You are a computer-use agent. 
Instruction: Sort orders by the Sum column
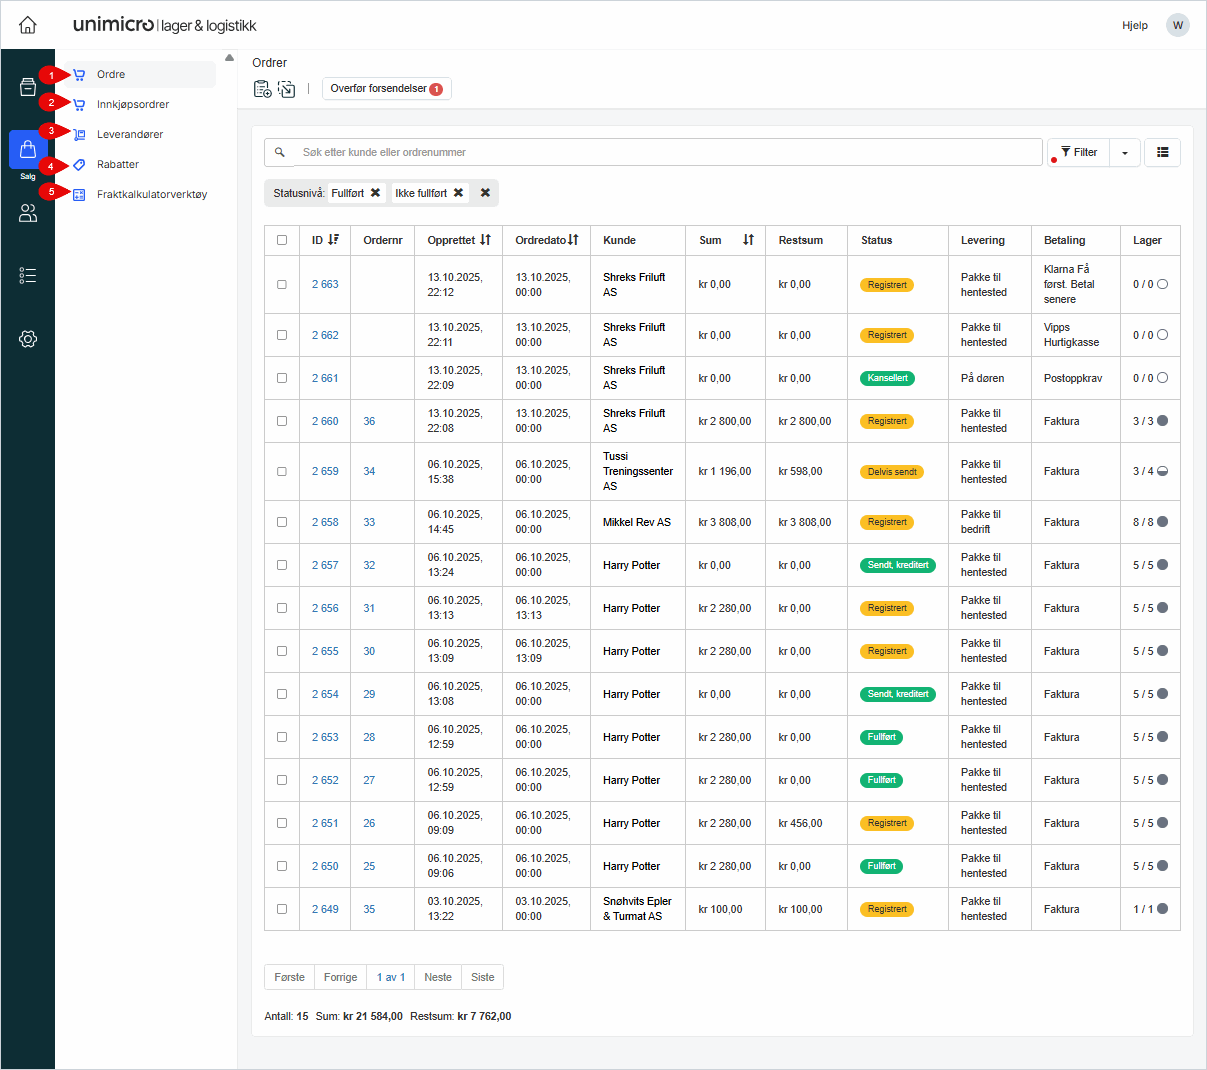coord(748,240)
